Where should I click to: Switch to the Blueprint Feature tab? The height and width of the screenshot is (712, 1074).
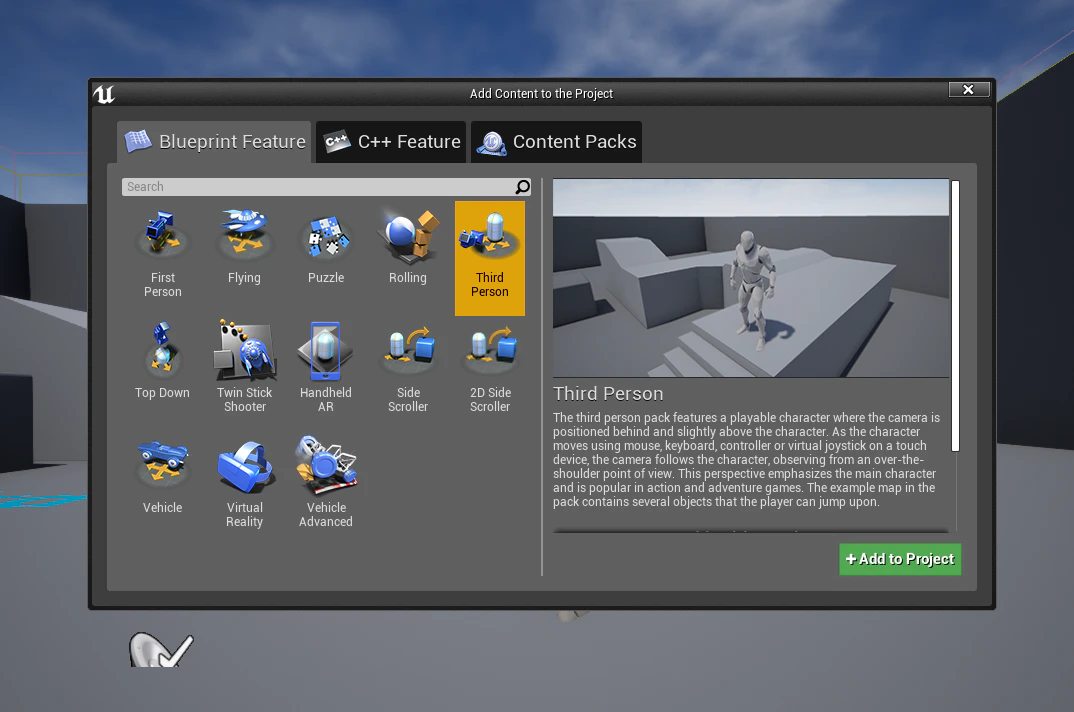click(x=214, y=142)
